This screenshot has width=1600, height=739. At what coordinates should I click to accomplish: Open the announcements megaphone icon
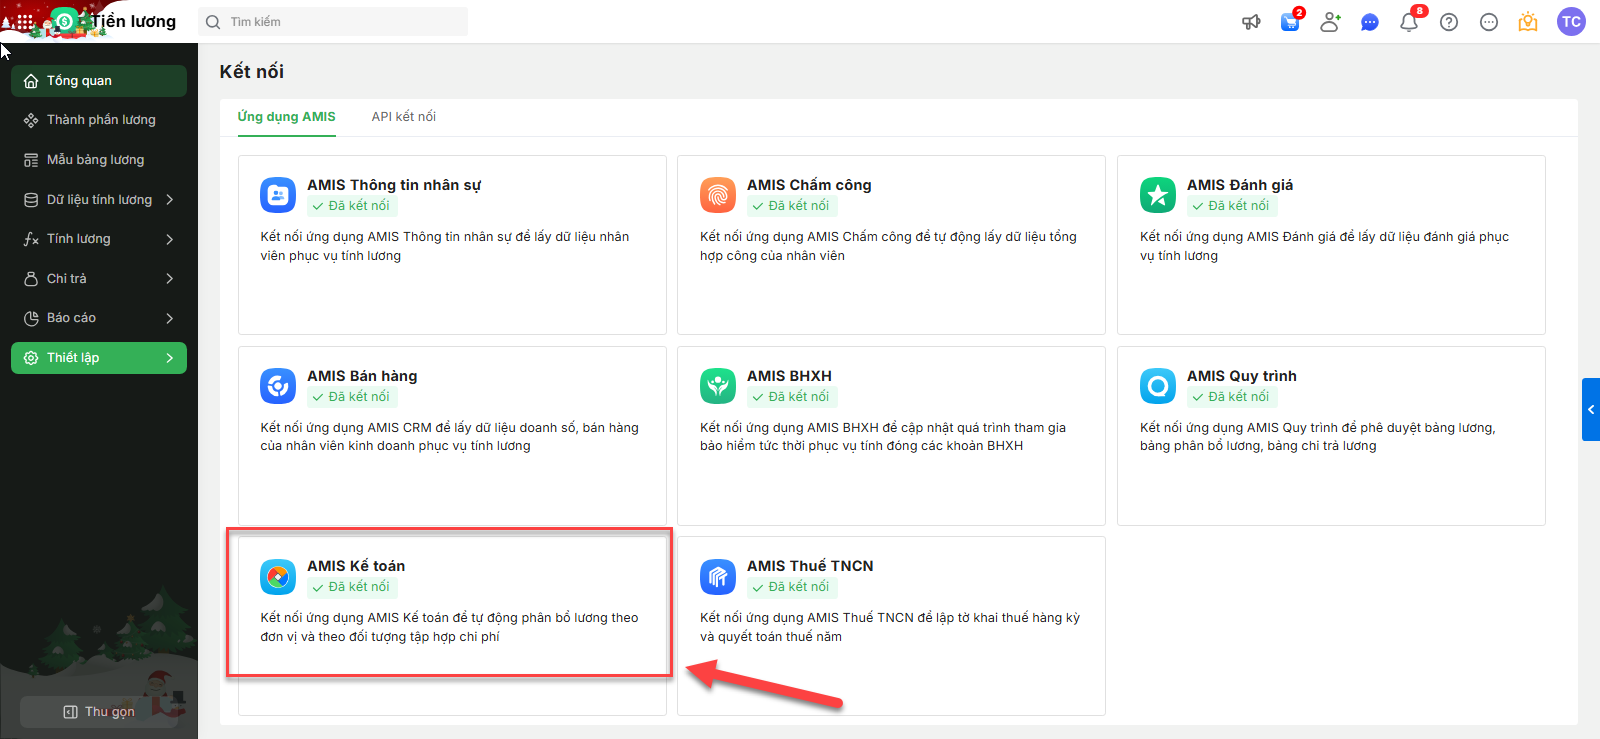click(x=1251, y=22)
